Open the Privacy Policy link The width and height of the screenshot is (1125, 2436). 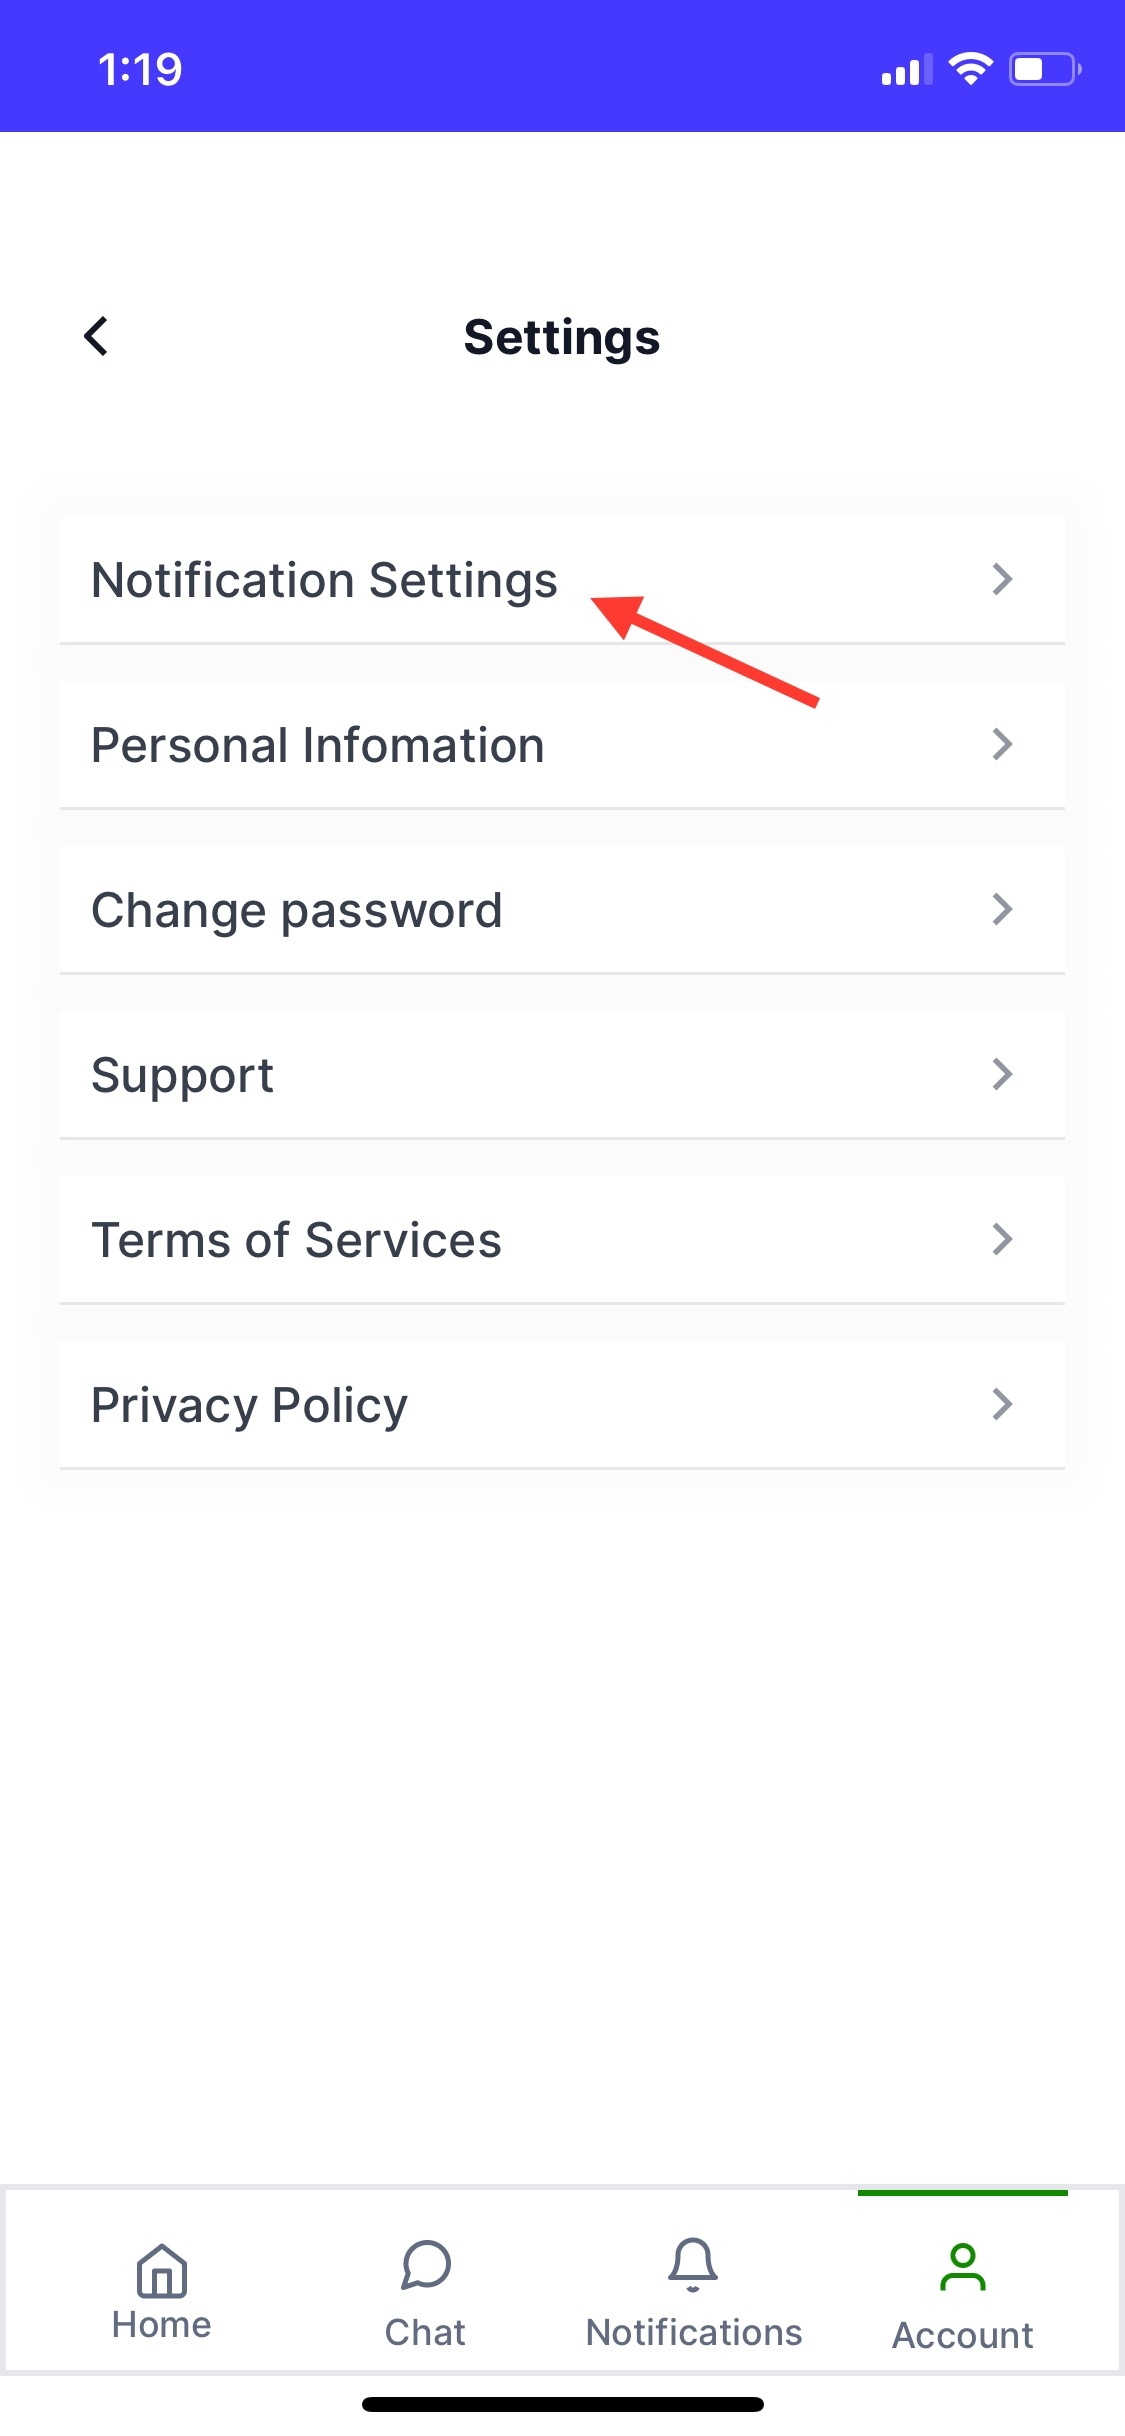point(250,1405)
